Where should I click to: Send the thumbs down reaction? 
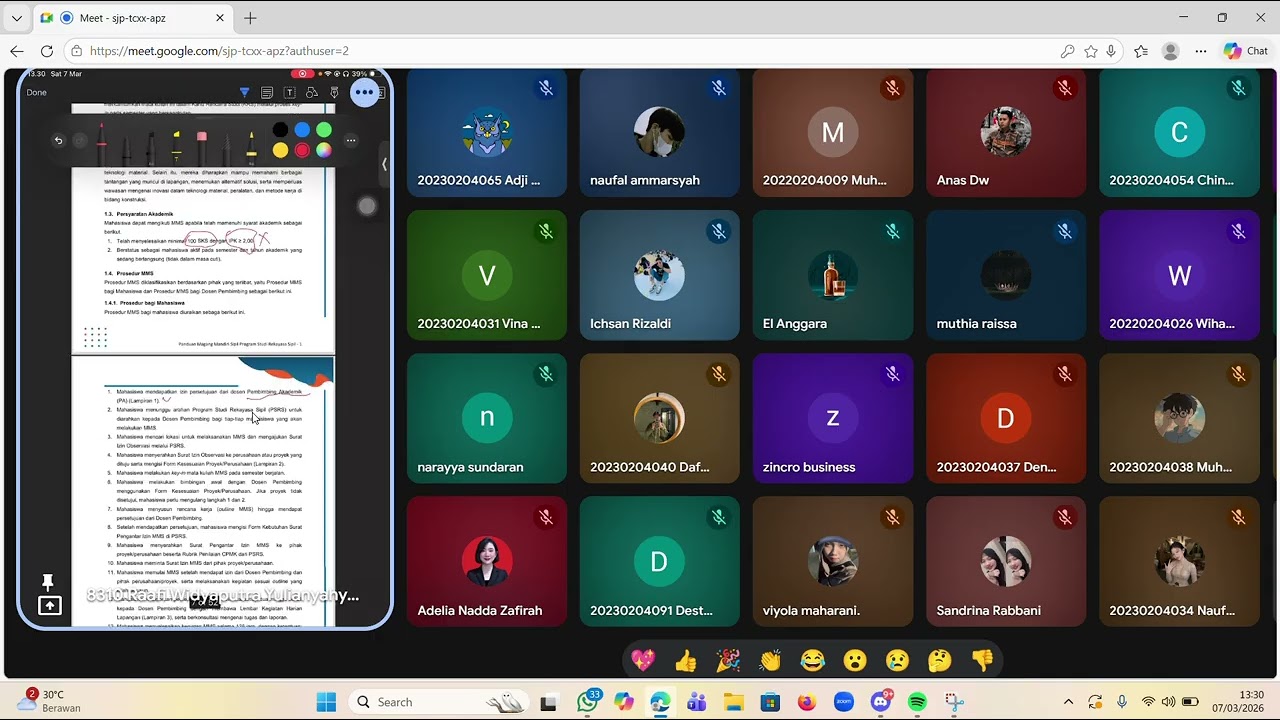tap(983, 660)
